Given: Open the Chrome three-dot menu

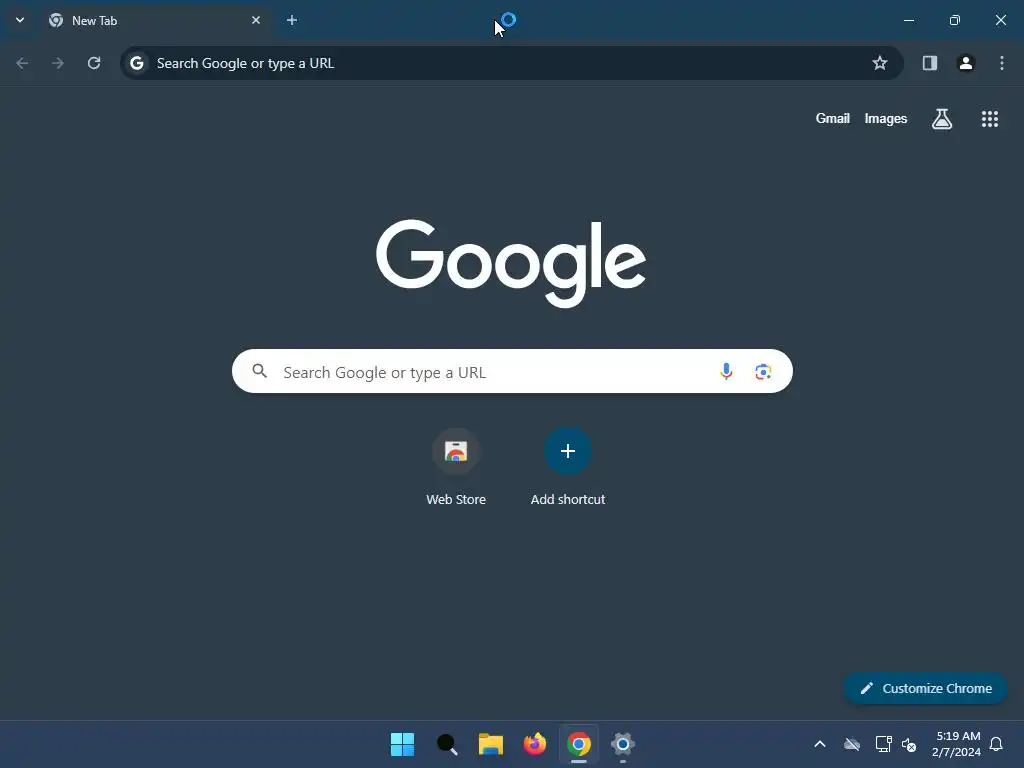Looking at the screenshot, I should point(1002,63).
